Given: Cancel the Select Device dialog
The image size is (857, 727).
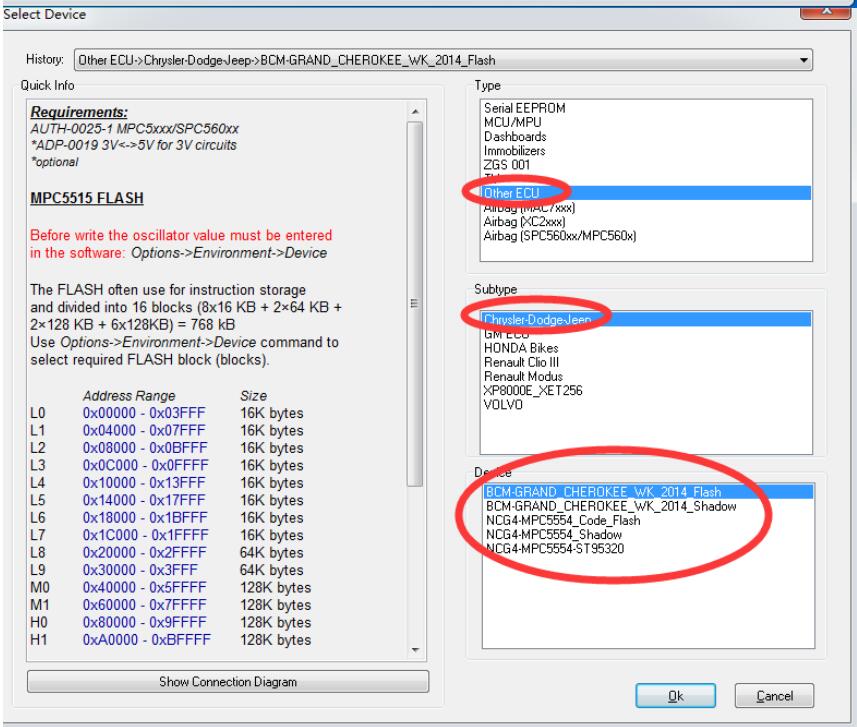Looking at the screenshot, I should point(774,696).
